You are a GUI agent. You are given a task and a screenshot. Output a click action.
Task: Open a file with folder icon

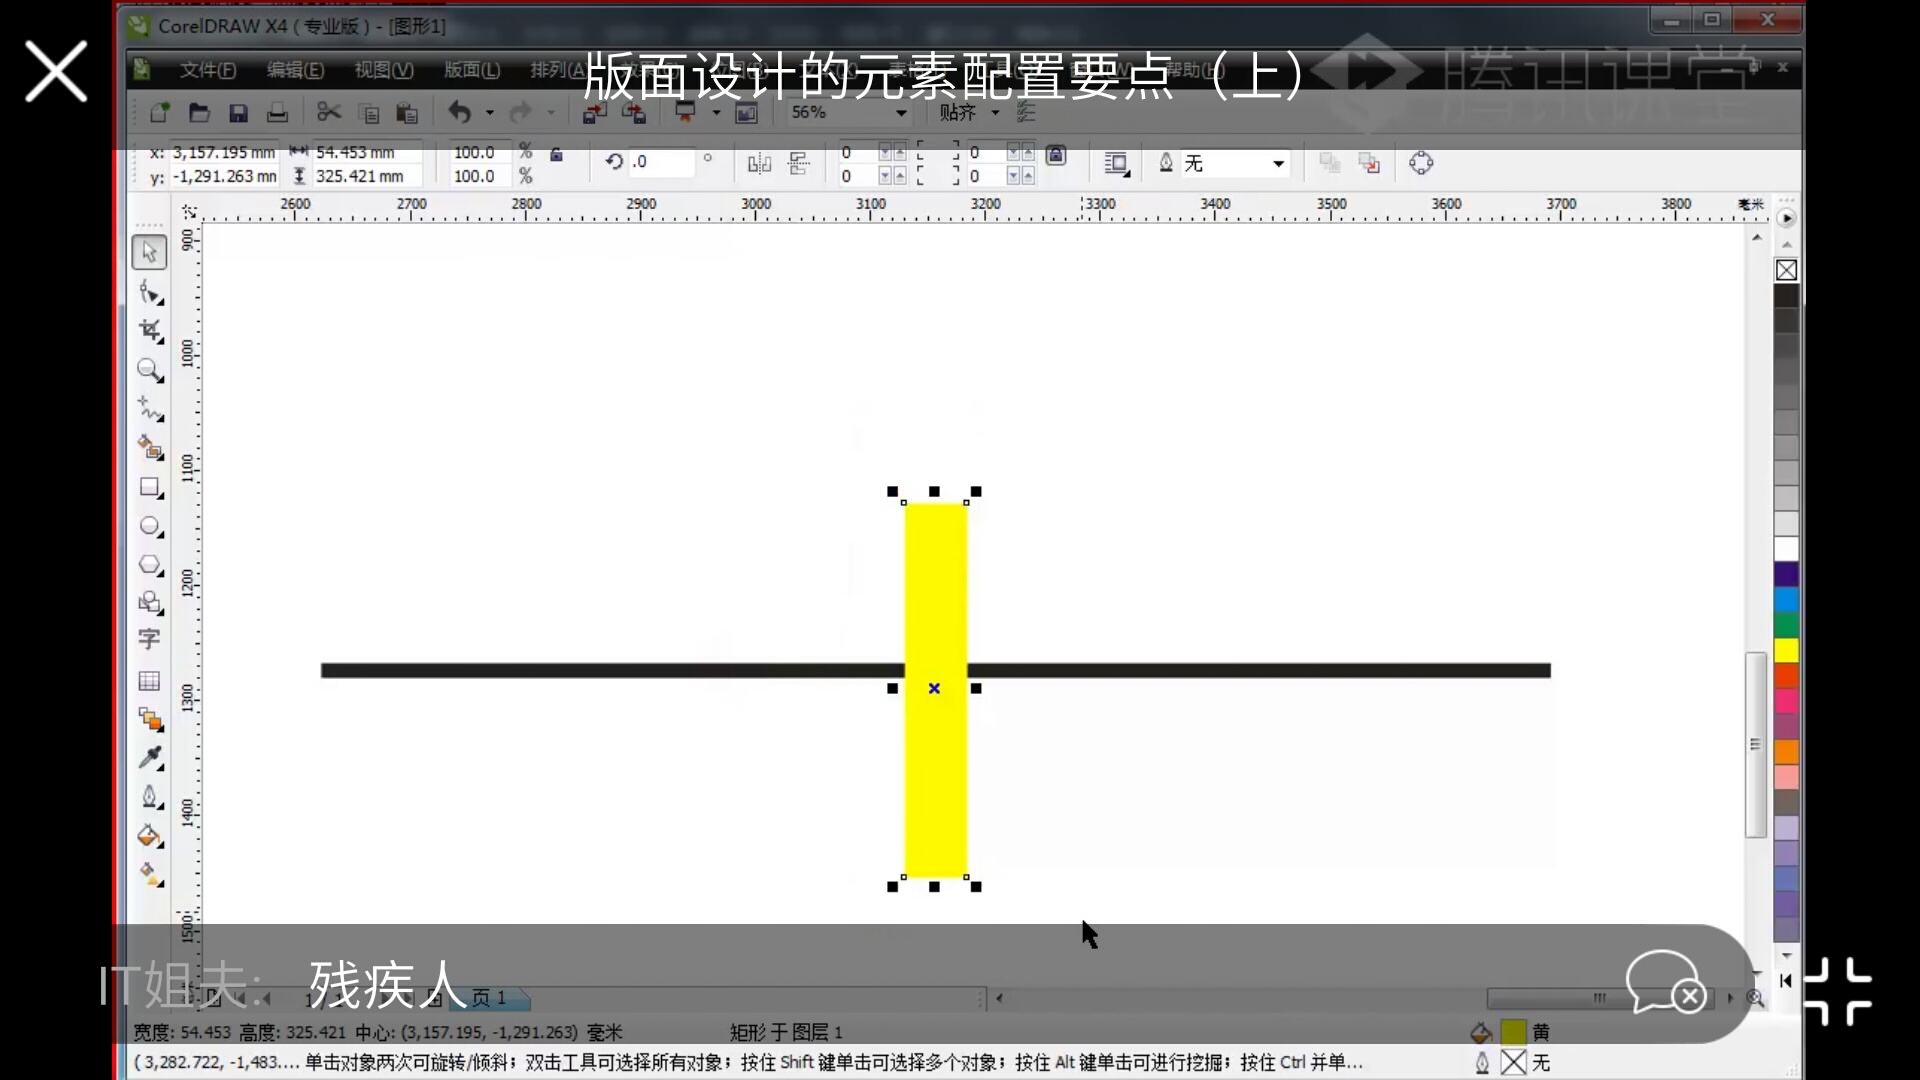(199, 112)
